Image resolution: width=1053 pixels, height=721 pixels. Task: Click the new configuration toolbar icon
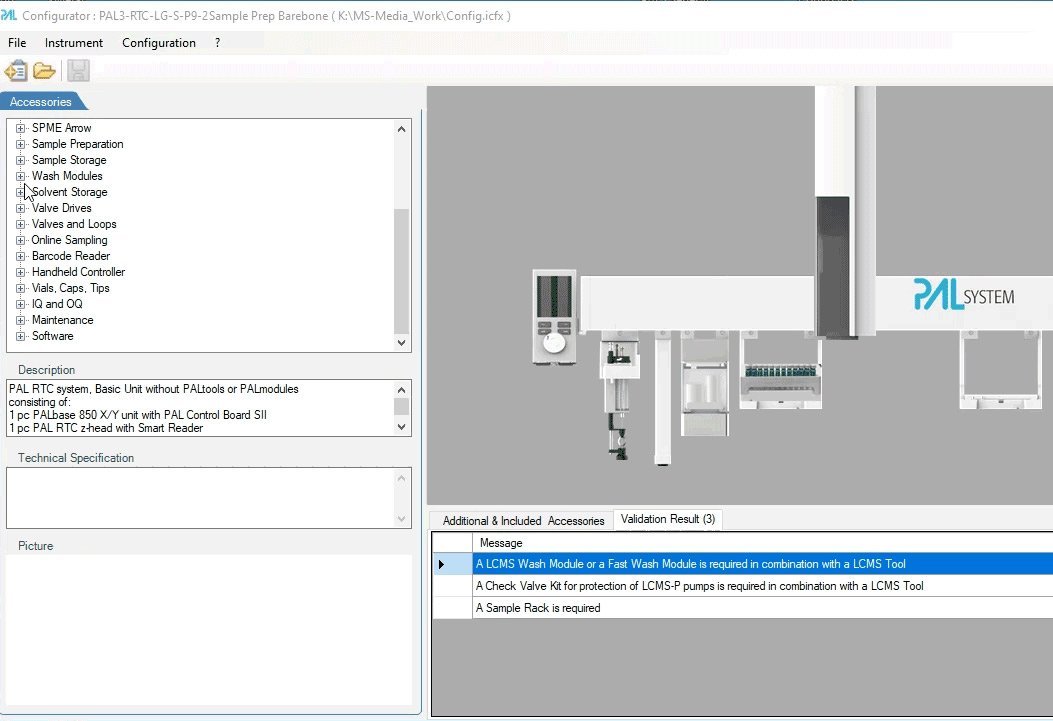(x=16, y=71)
